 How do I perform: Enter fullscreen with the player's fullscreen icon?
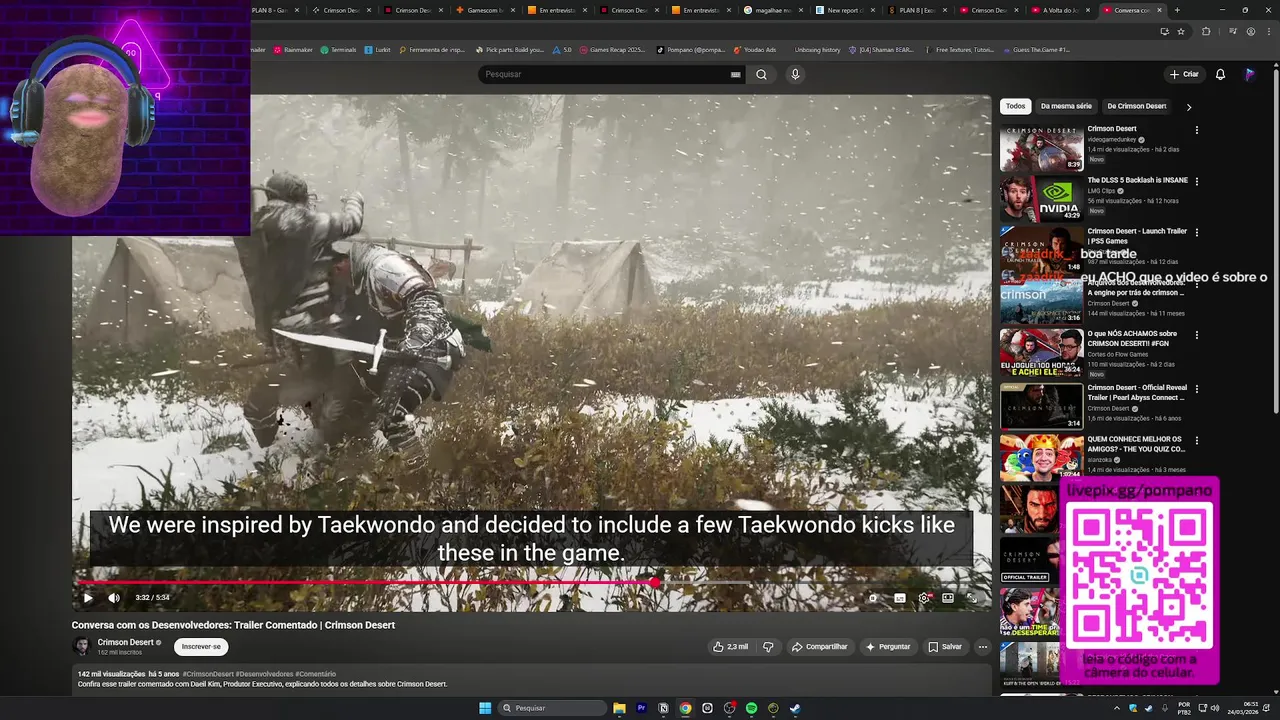pyautogui.click(x=971, y=598)
